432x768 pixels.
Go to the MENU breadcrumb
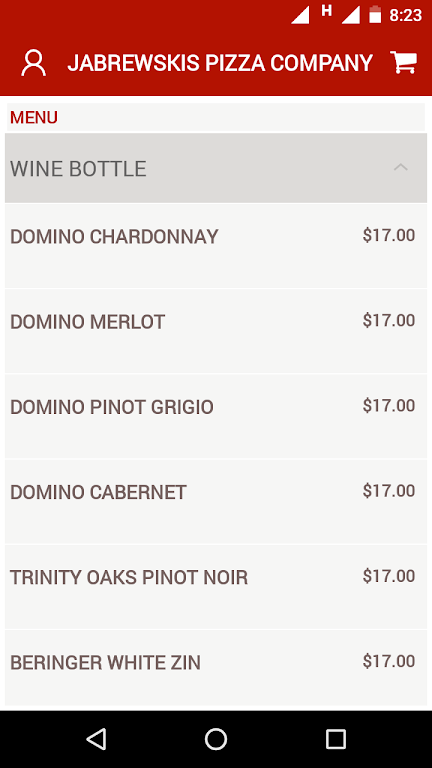34,118
